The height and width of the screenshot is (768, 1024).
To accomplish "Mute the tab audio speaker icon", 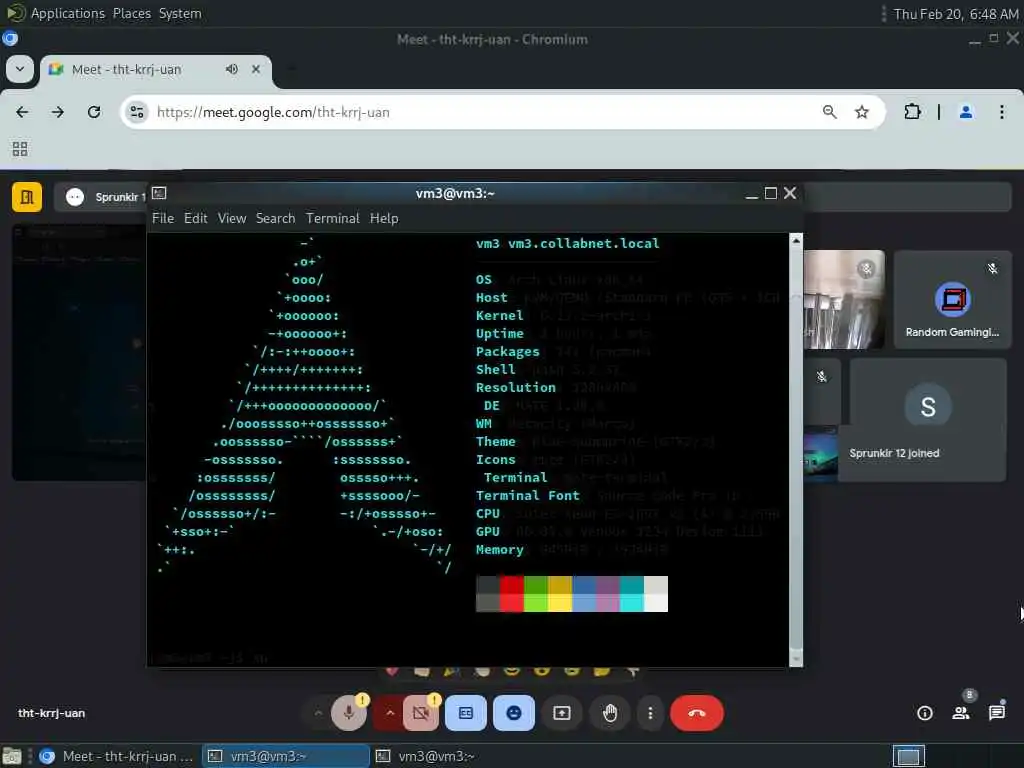I will (x=232, y=69).
